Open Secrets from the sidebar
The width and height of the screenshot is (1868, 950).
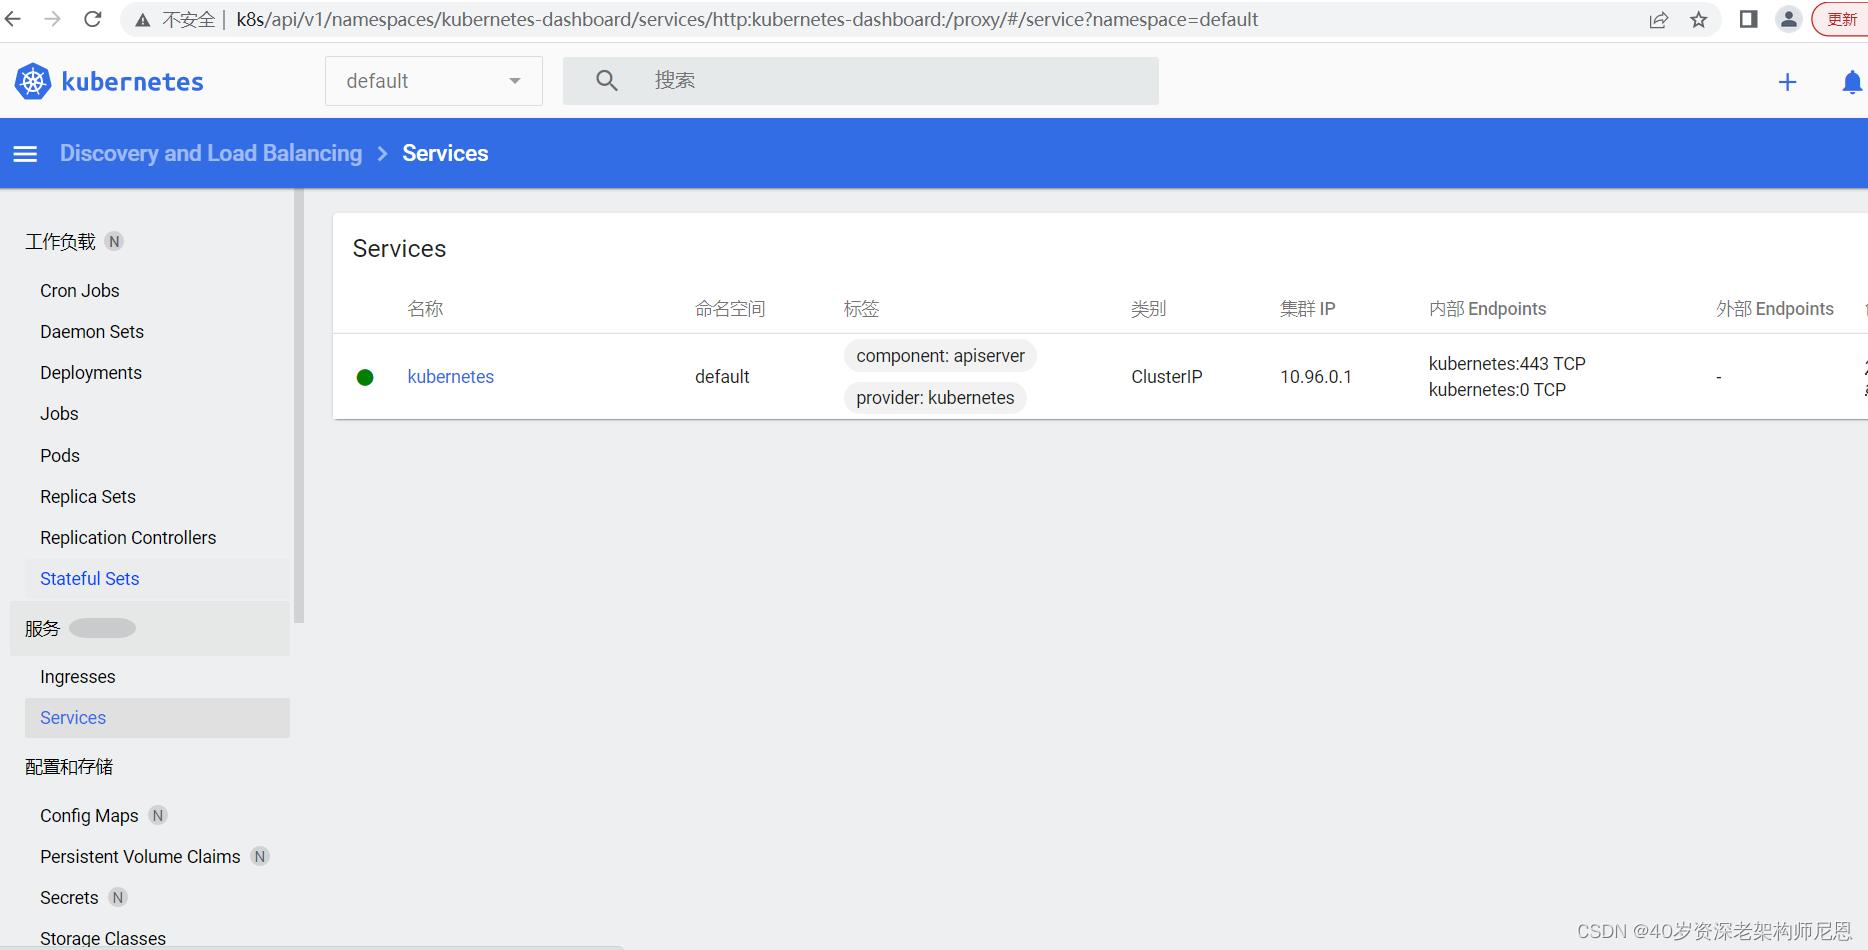point(69,897)
